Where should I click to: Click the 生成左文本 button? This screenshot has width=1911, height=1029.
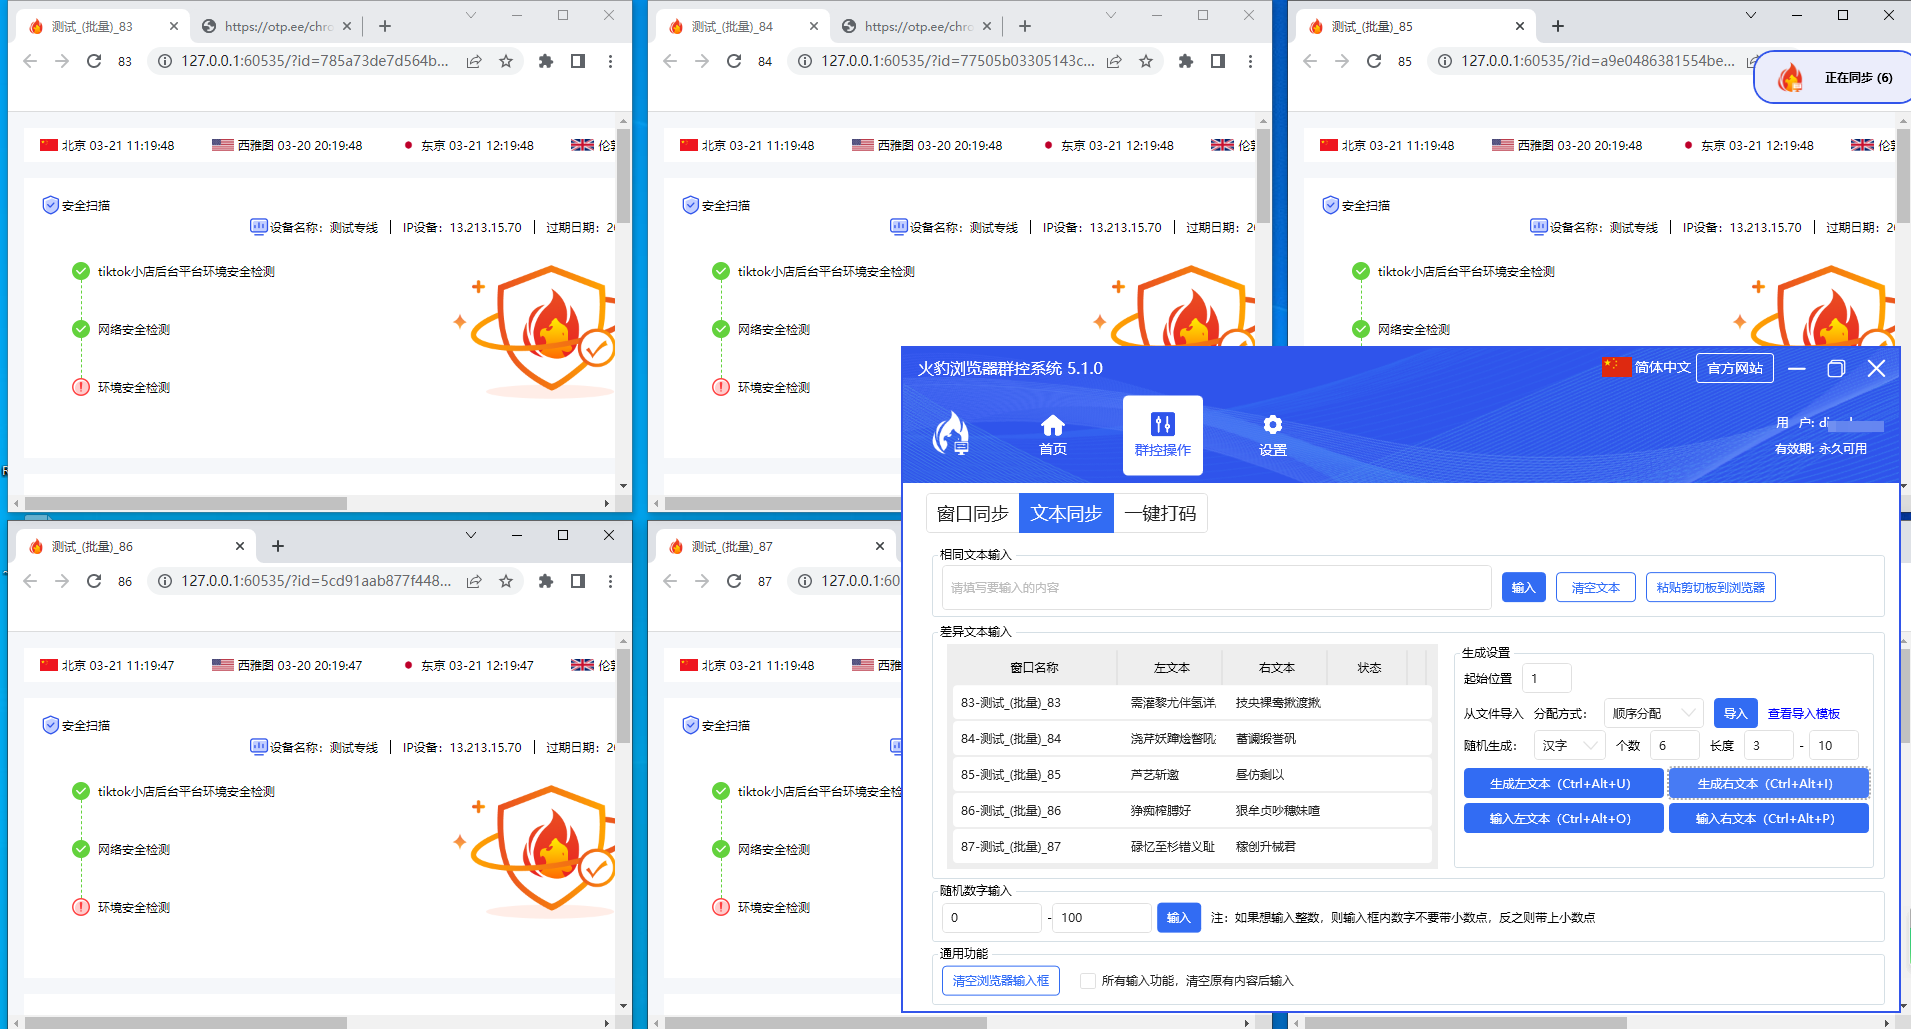[1563, 783]
